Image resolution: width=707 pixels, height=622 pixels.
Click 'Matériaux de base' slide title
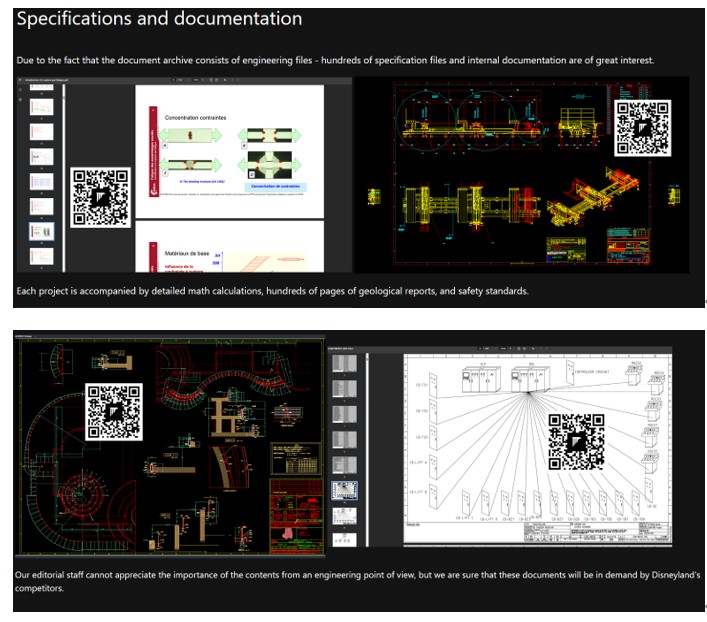[x=187, y=253]
